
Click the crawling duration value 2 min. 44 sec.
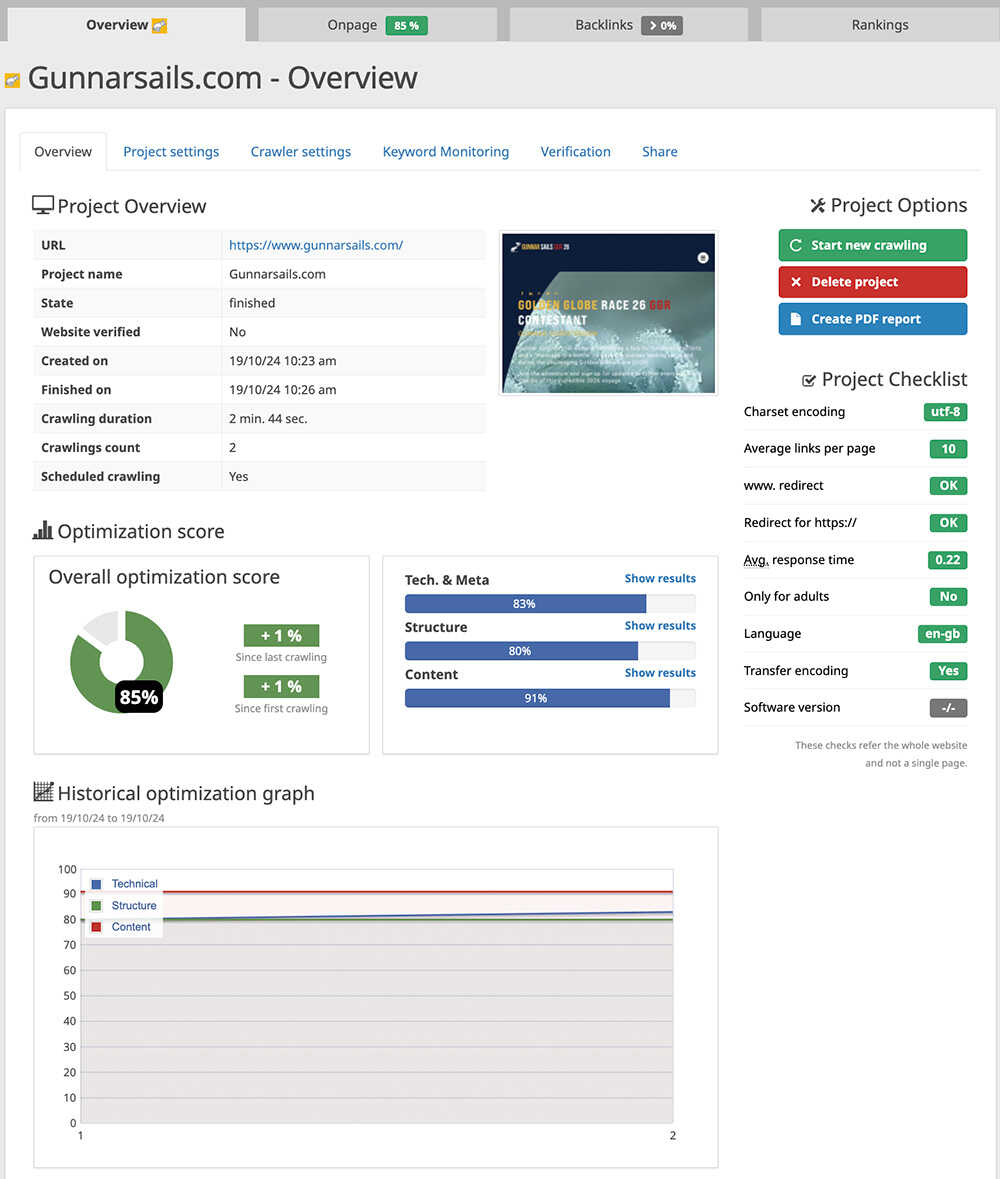point(268,419)
